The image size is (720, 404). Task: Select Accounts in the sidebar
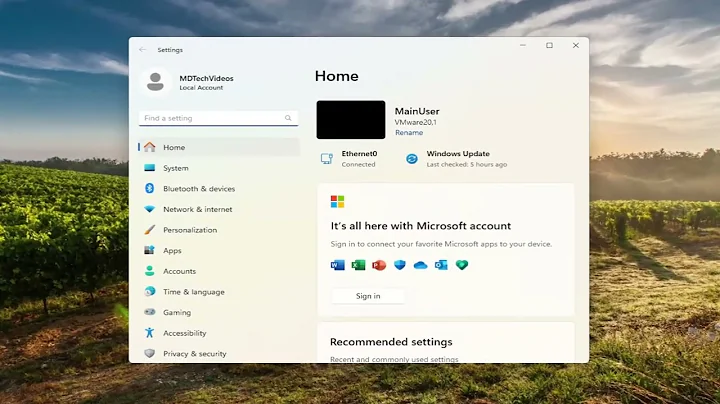pos(219,271)
